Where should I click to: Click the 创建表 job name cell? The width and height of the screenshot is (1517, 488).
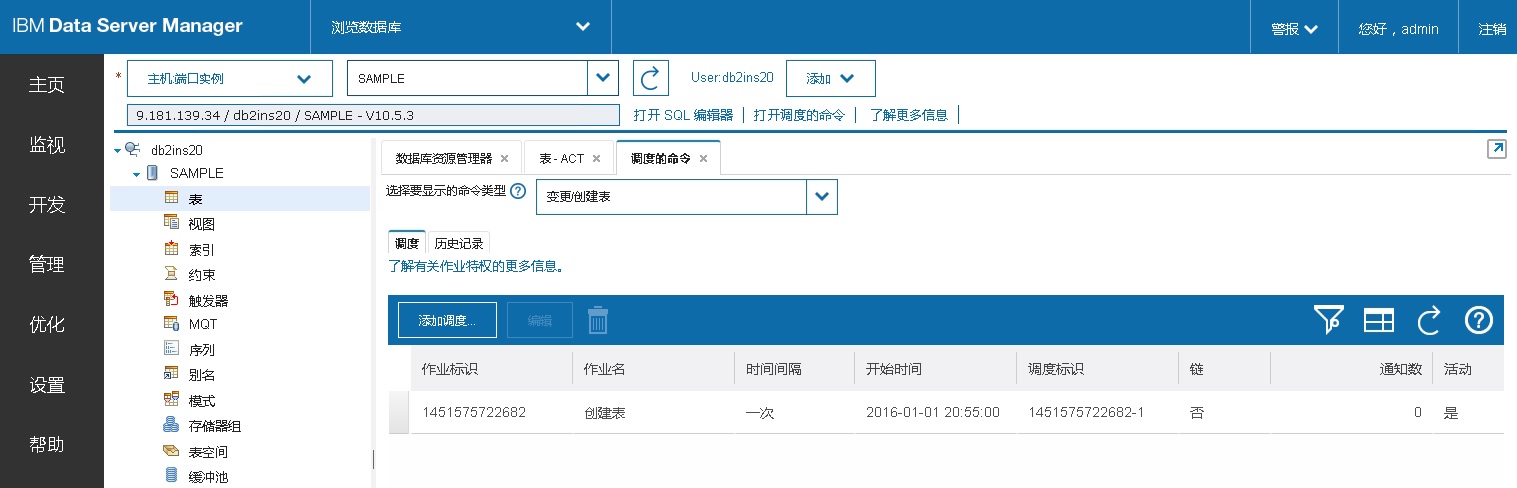pyautogui.click(x=605, y=412)
